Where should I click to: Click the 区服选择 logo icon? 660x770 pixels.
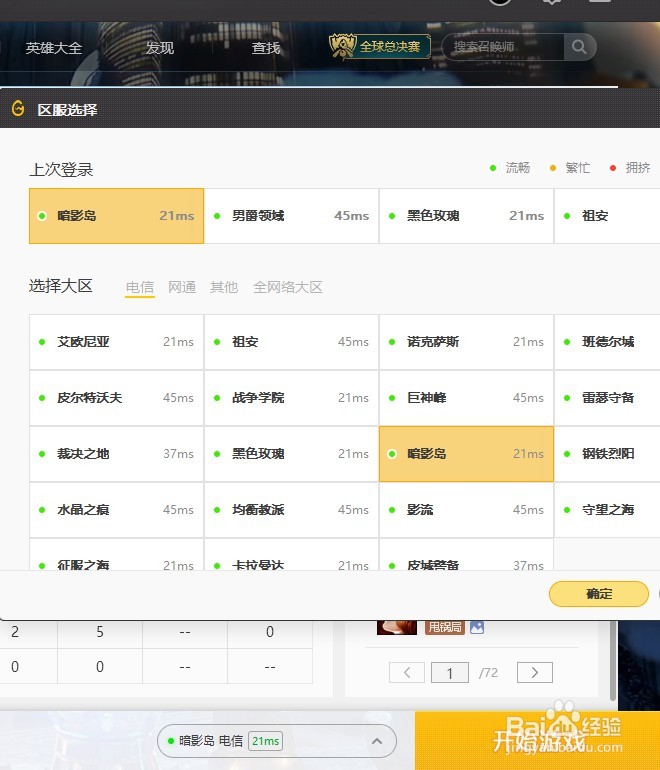pos(18,109)
